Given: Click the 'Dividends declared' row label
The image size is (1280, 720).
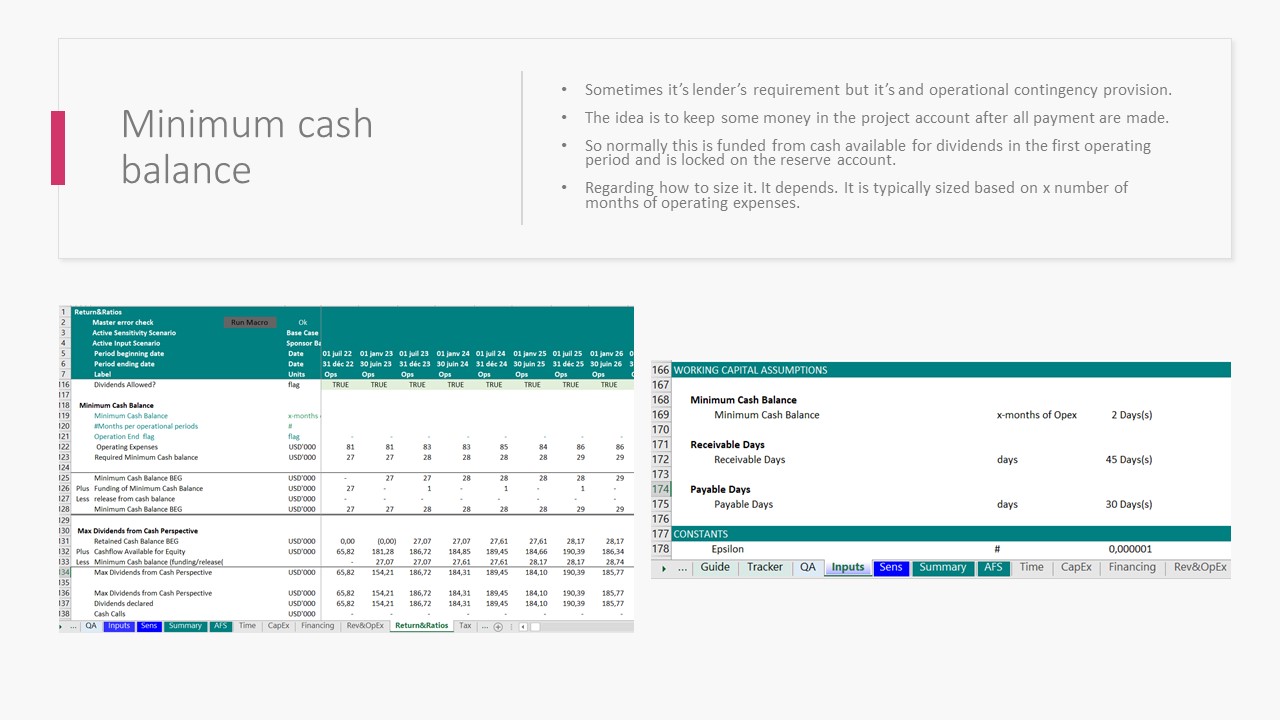Looking at the screenshot, I should pyautogui.click(x=124, y=604).
